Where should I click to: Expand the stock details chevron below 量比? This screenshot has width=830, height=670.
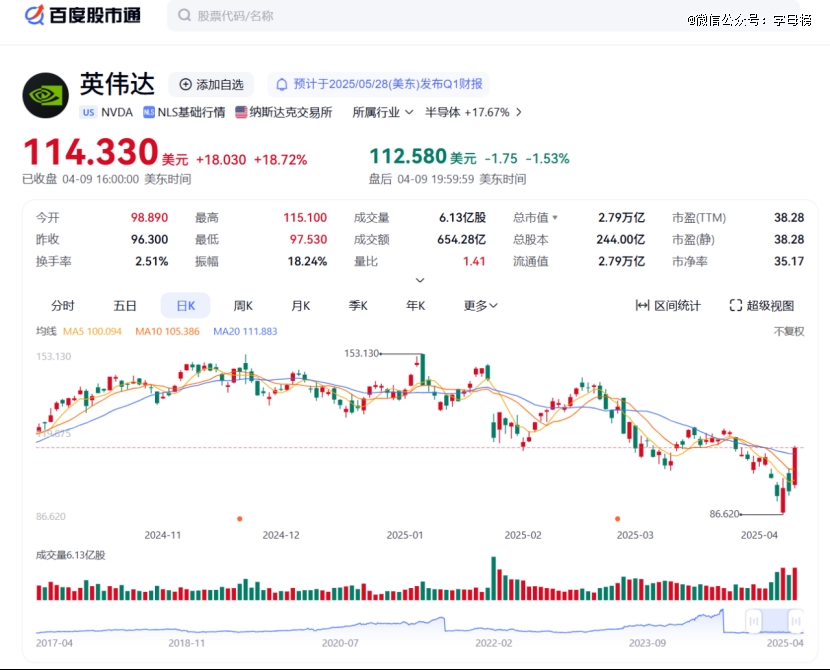tap(420, 281)
